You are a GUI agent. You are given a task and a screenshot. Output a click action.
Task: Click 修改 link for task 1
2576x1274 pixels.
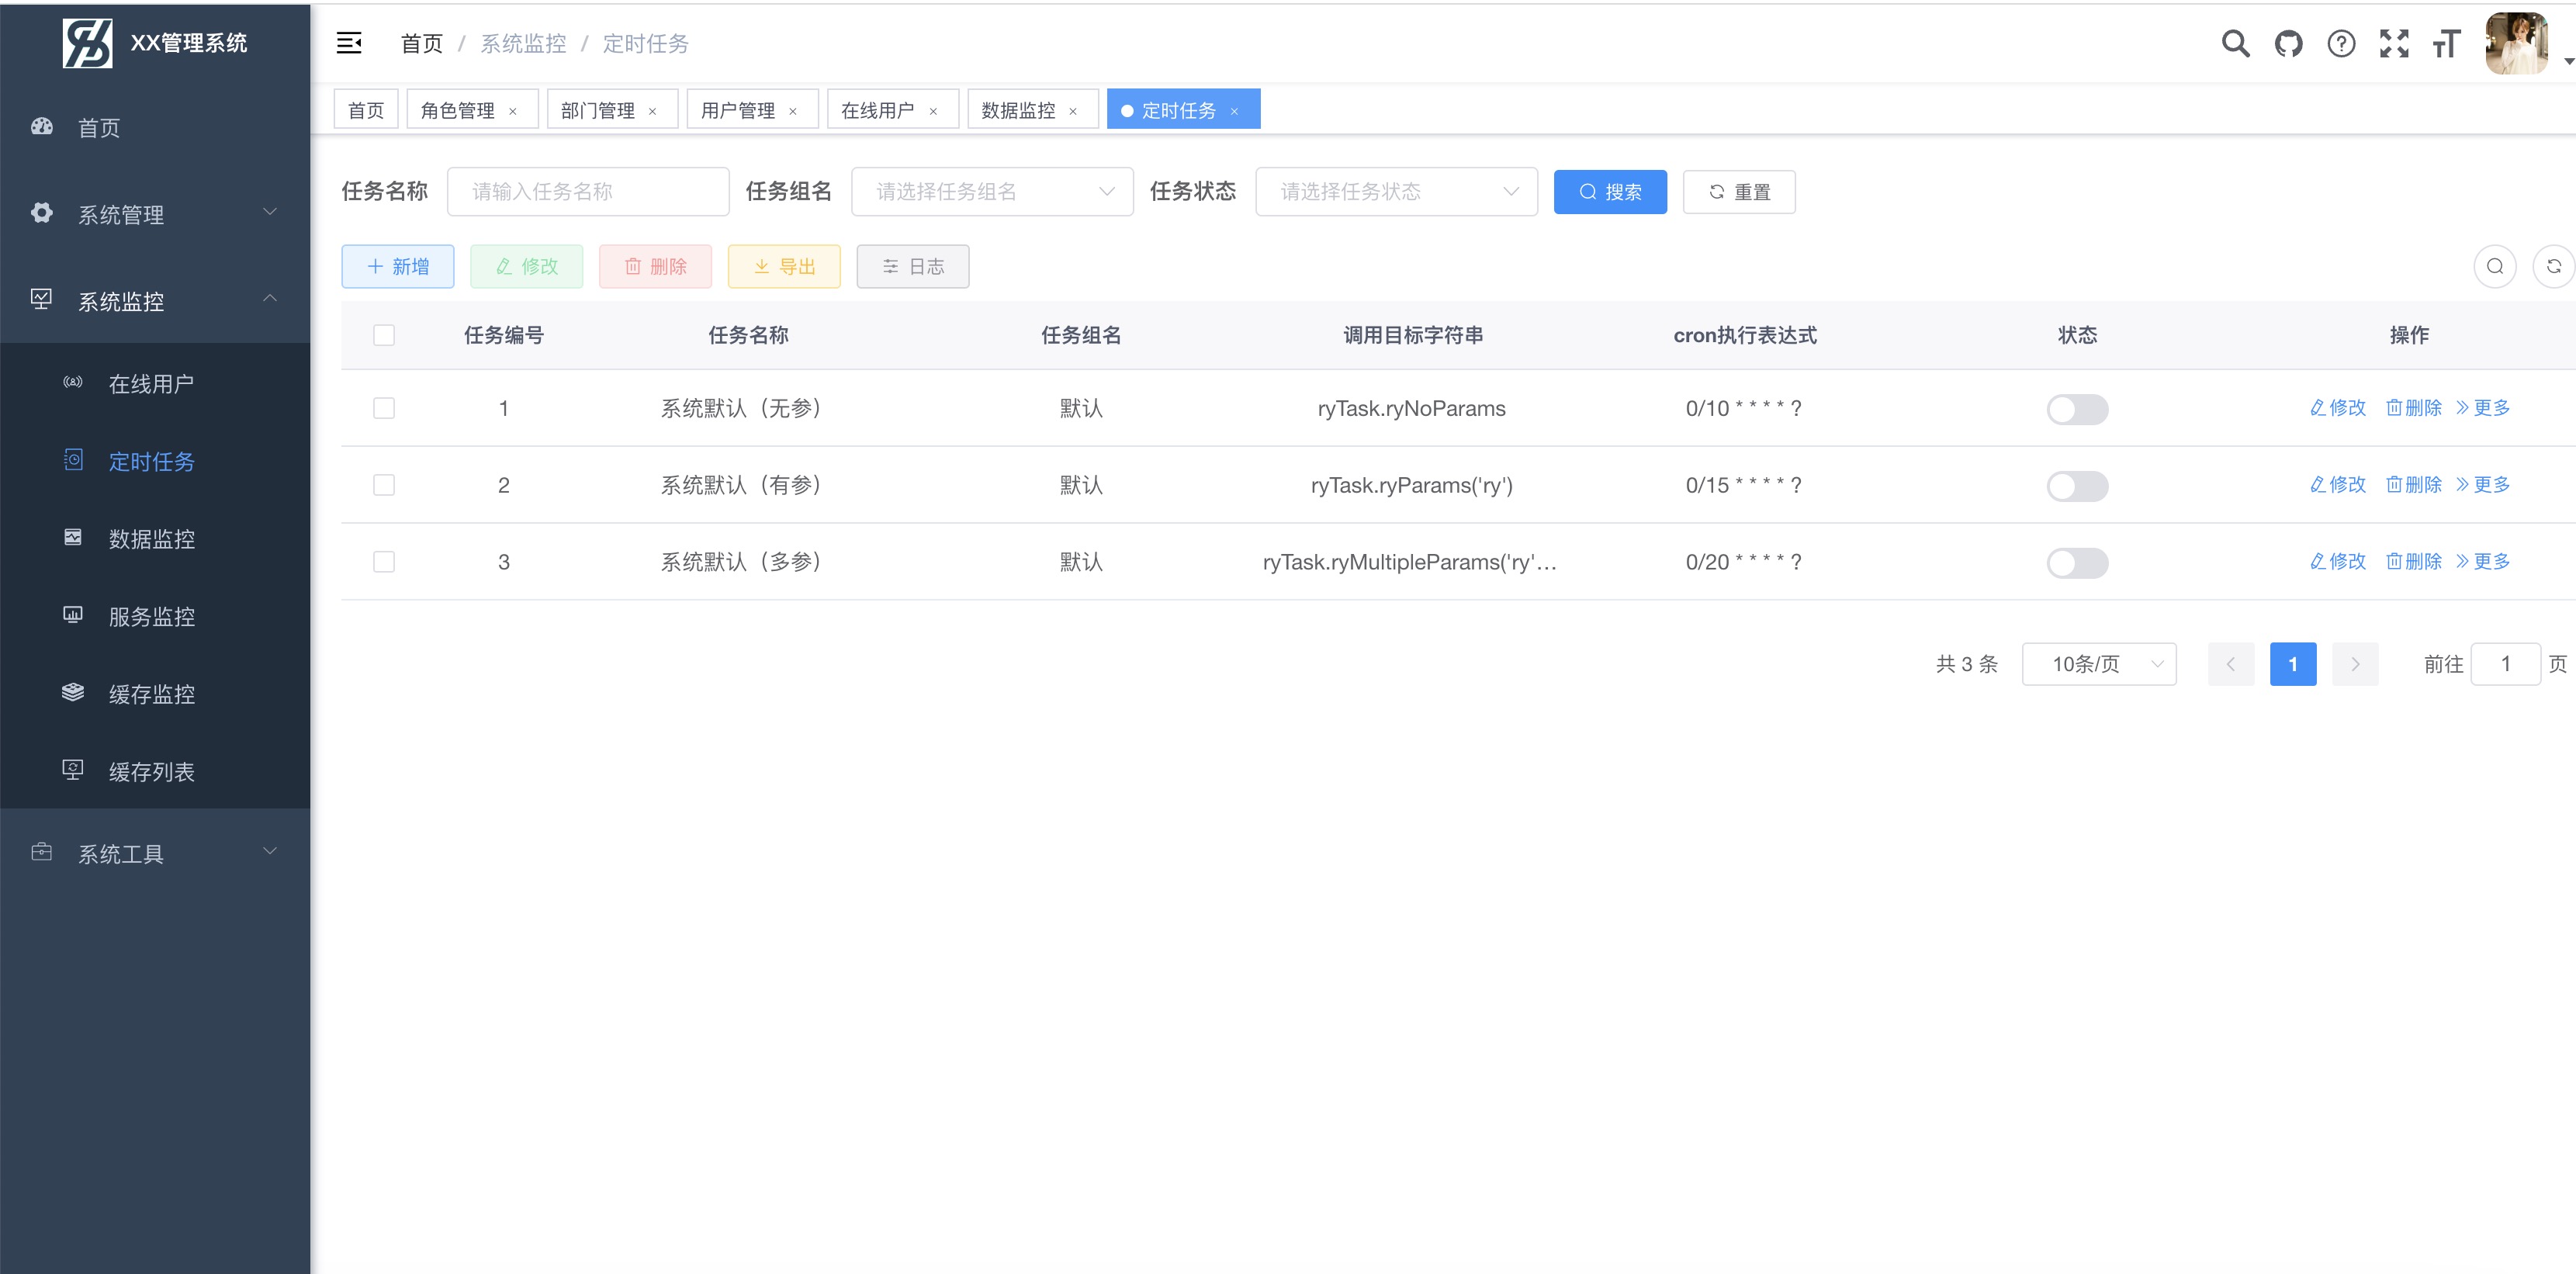[x=2338, y=407]
